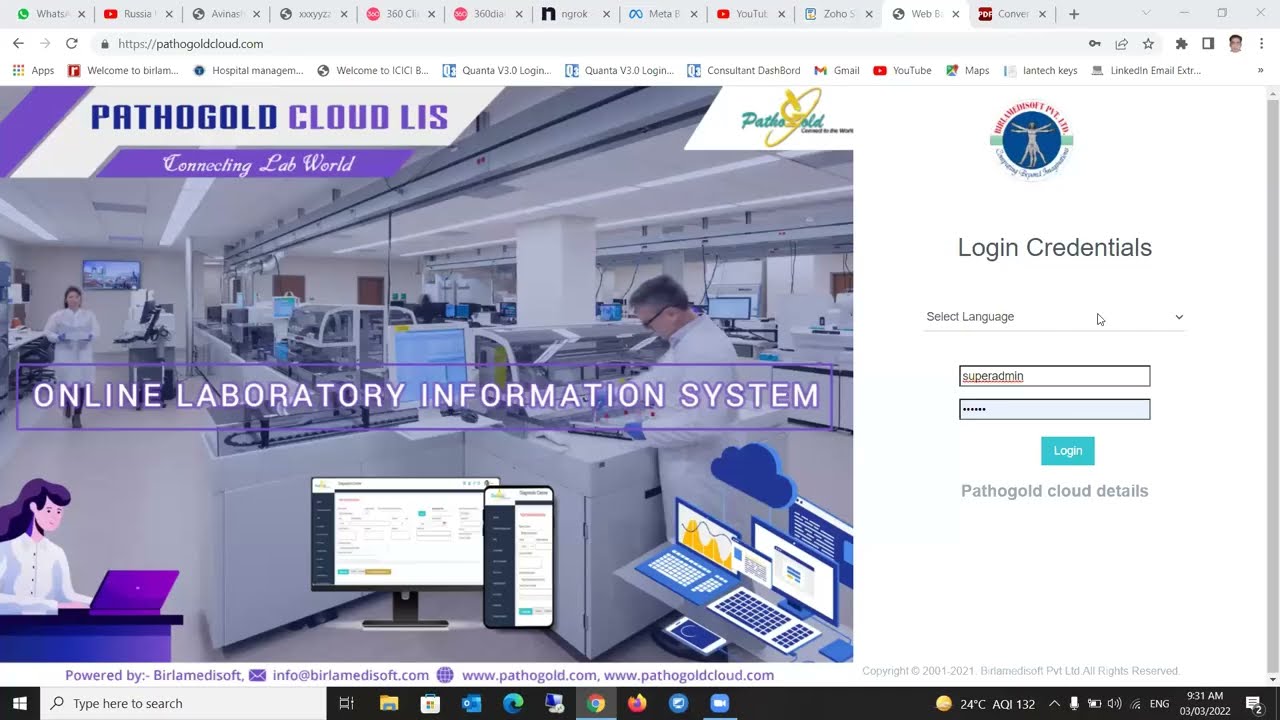
Task: Open Firefox from the taskbar
Action: coord(637,703)
